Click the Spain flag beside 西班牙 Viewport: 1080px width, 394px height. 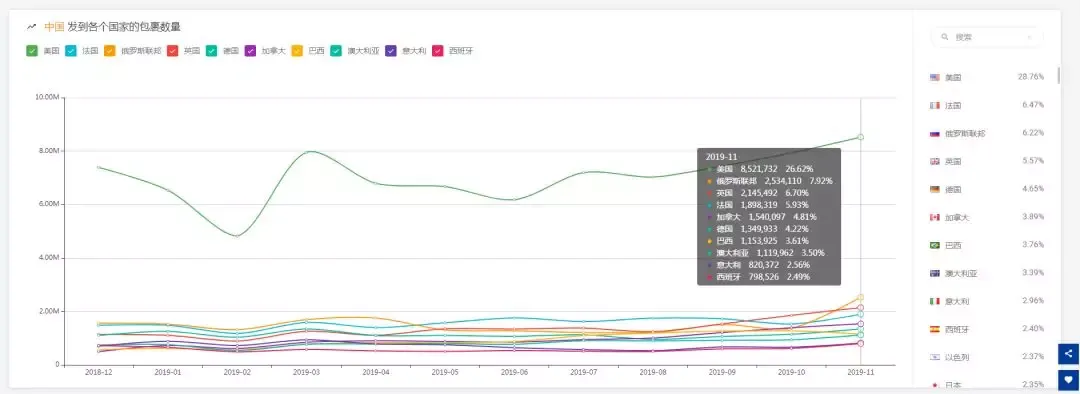pos(935,329)
